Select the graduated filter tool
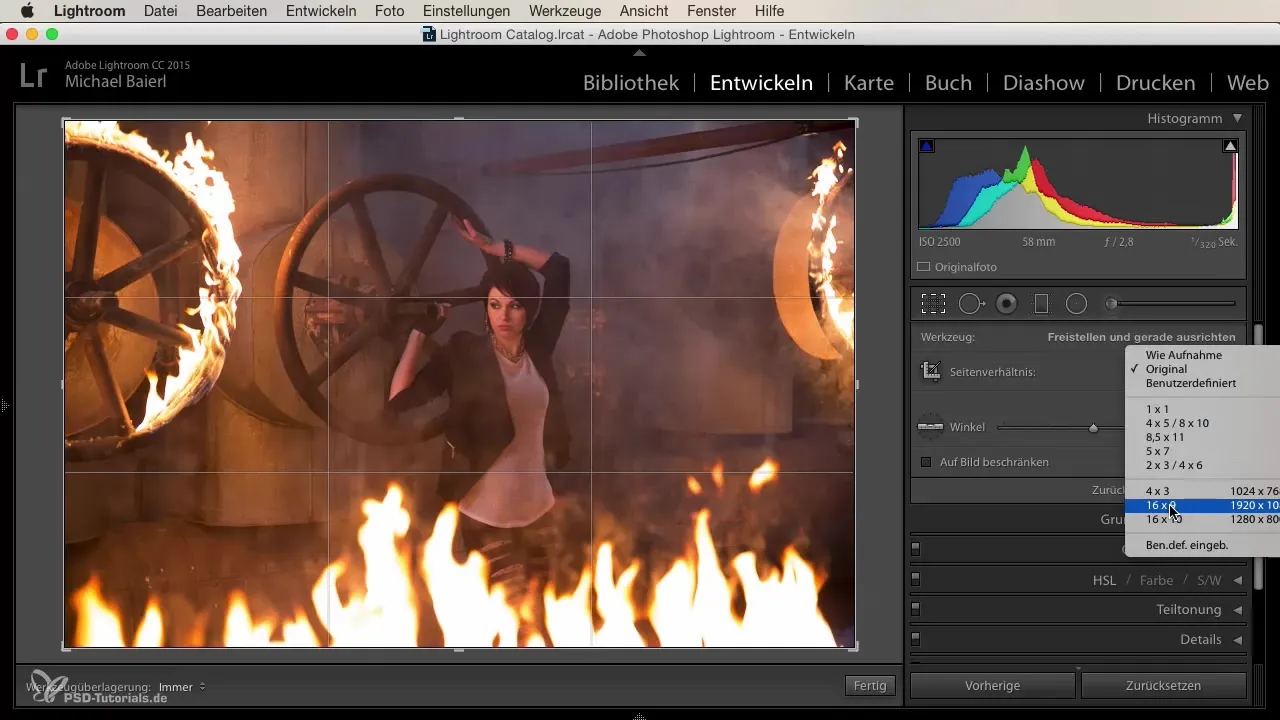 pyautogui.click(x=1041, y=303)
